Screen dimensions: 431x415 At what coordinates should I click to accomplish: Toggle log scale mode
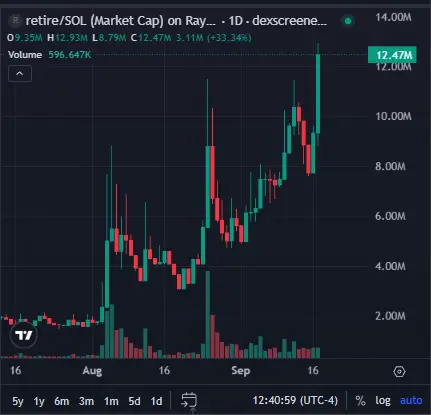pyautogui.click(x=383, y=400)
